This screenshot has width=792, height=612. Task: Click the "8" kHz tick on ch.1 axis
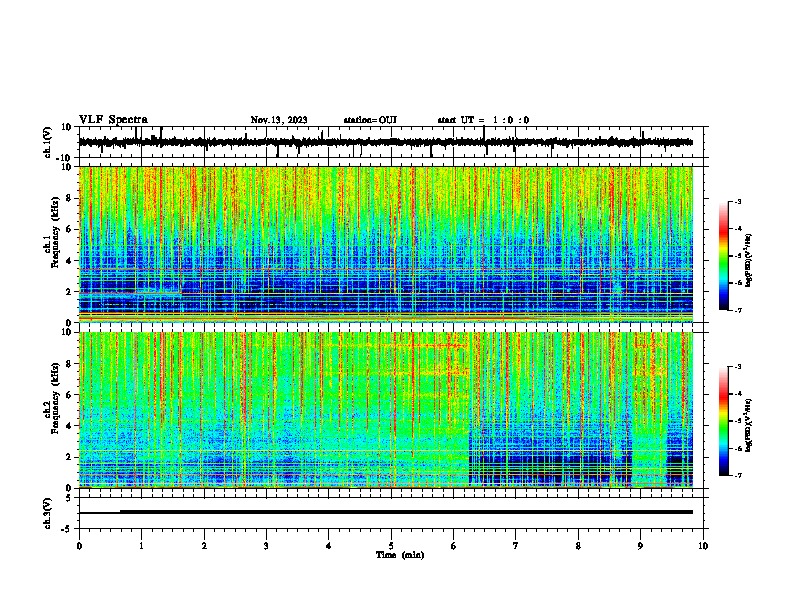click(x=71, y=198)
